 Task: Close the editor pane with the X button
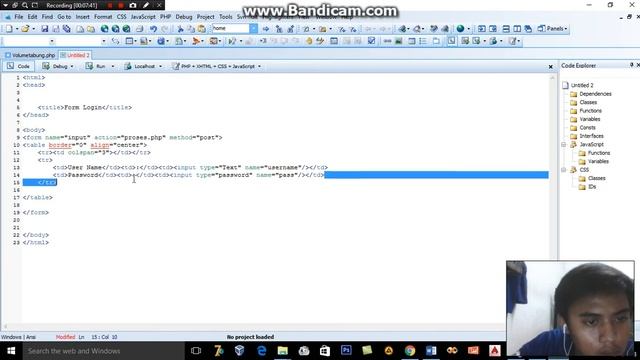pos(550,67)
